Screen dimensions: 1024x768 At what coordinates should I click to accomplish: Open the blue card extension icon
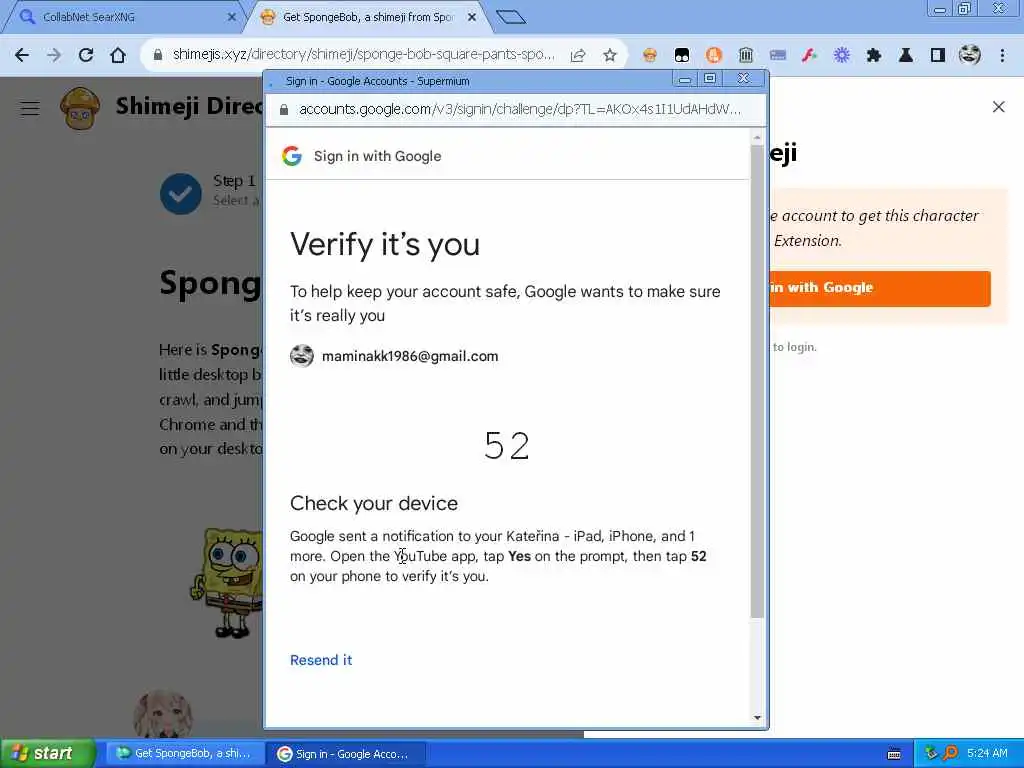[778, 56]
